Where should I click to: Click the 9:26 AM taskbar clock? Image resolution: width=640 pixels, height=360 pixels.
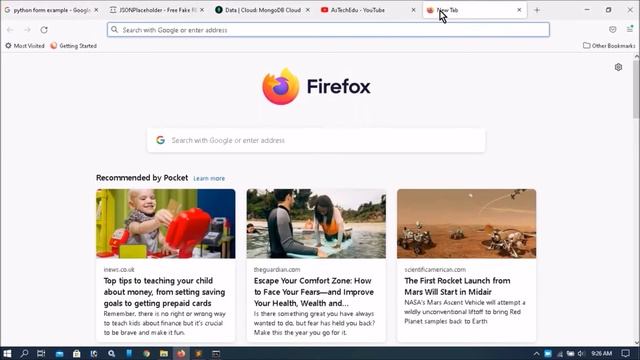(602, 353)
